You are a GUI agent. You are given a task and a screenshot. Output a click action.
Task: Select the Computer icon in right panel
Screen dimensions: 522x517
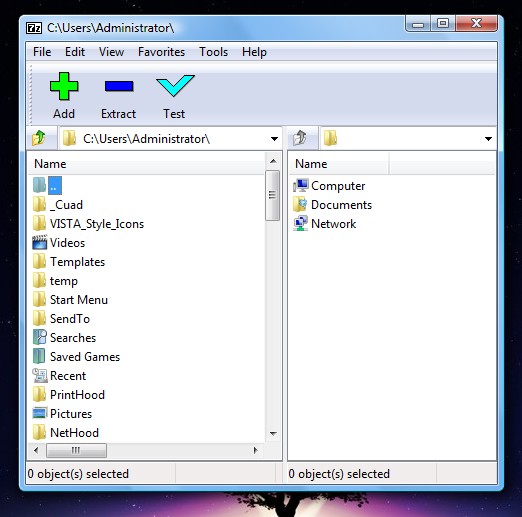point(300,185)
